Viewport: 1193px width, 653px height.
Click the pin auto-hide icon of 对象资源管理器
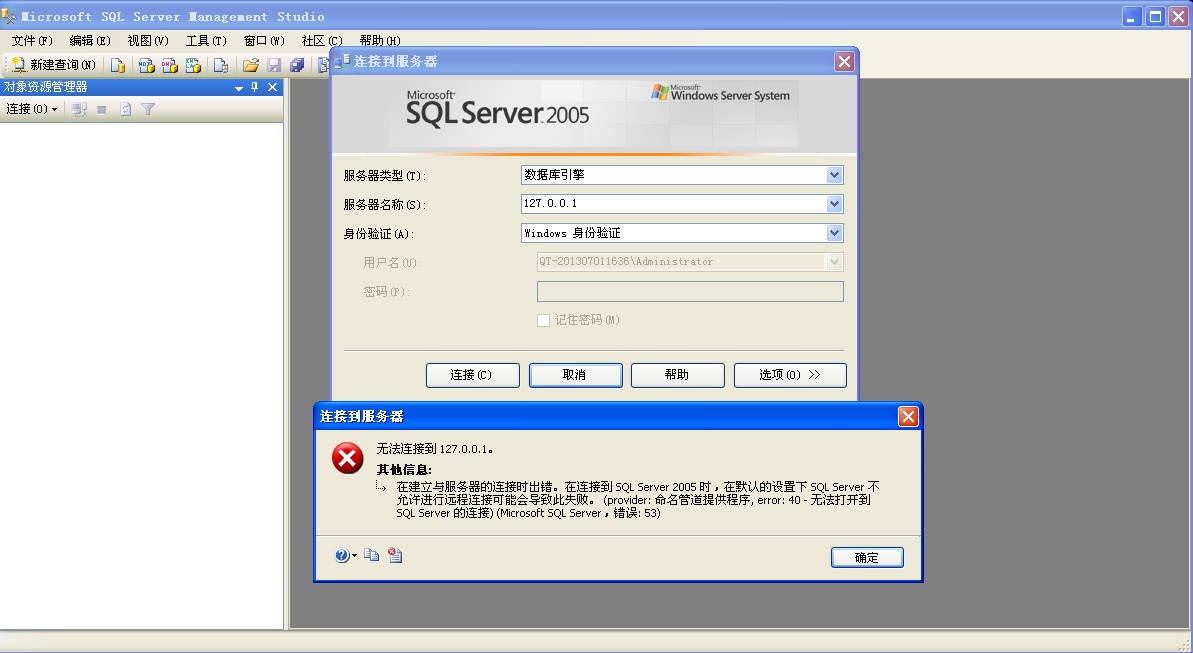[255, 88]
